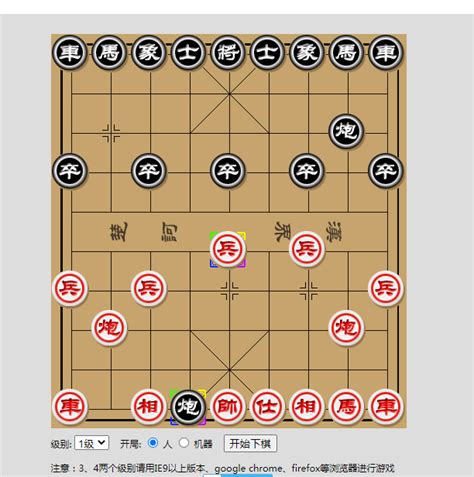The image size is (474, 477).
Task: Select the red advisor 仕 piece
Action: tap(267, 407)
